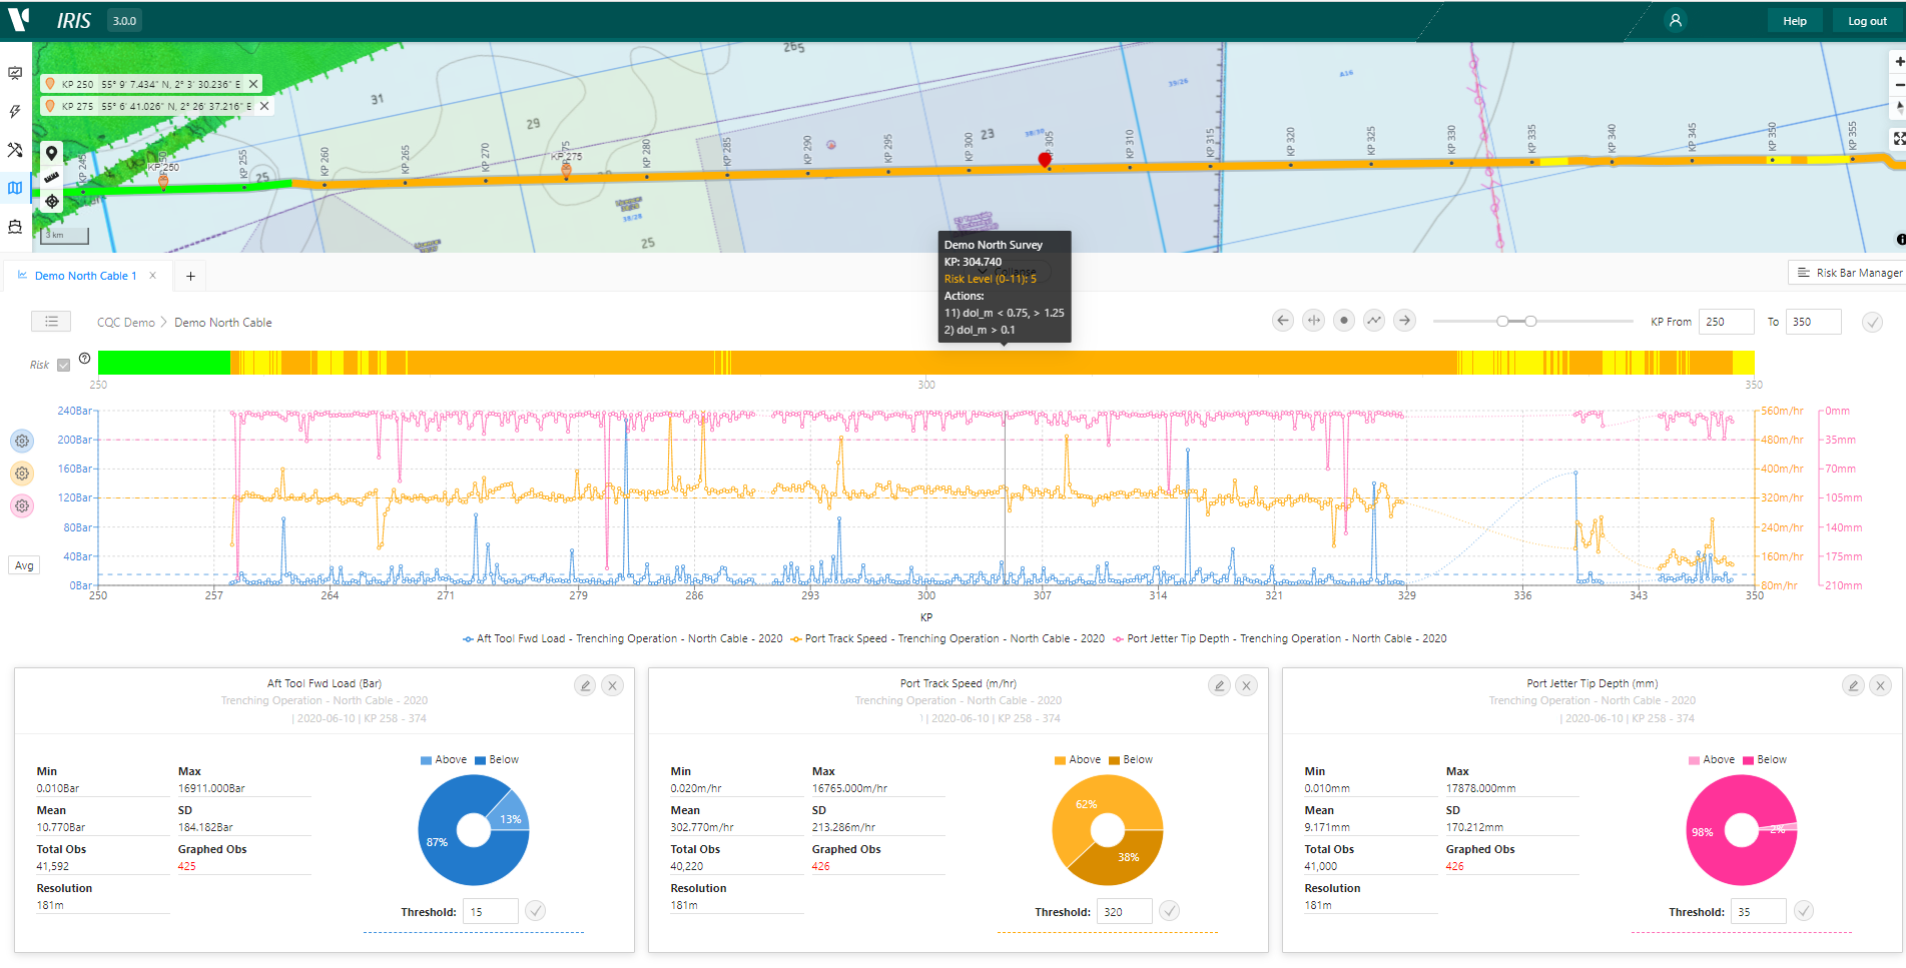Select the map crosshair target tool
This screenshot has height=968, width=1906.
click(x=51, y=201)
